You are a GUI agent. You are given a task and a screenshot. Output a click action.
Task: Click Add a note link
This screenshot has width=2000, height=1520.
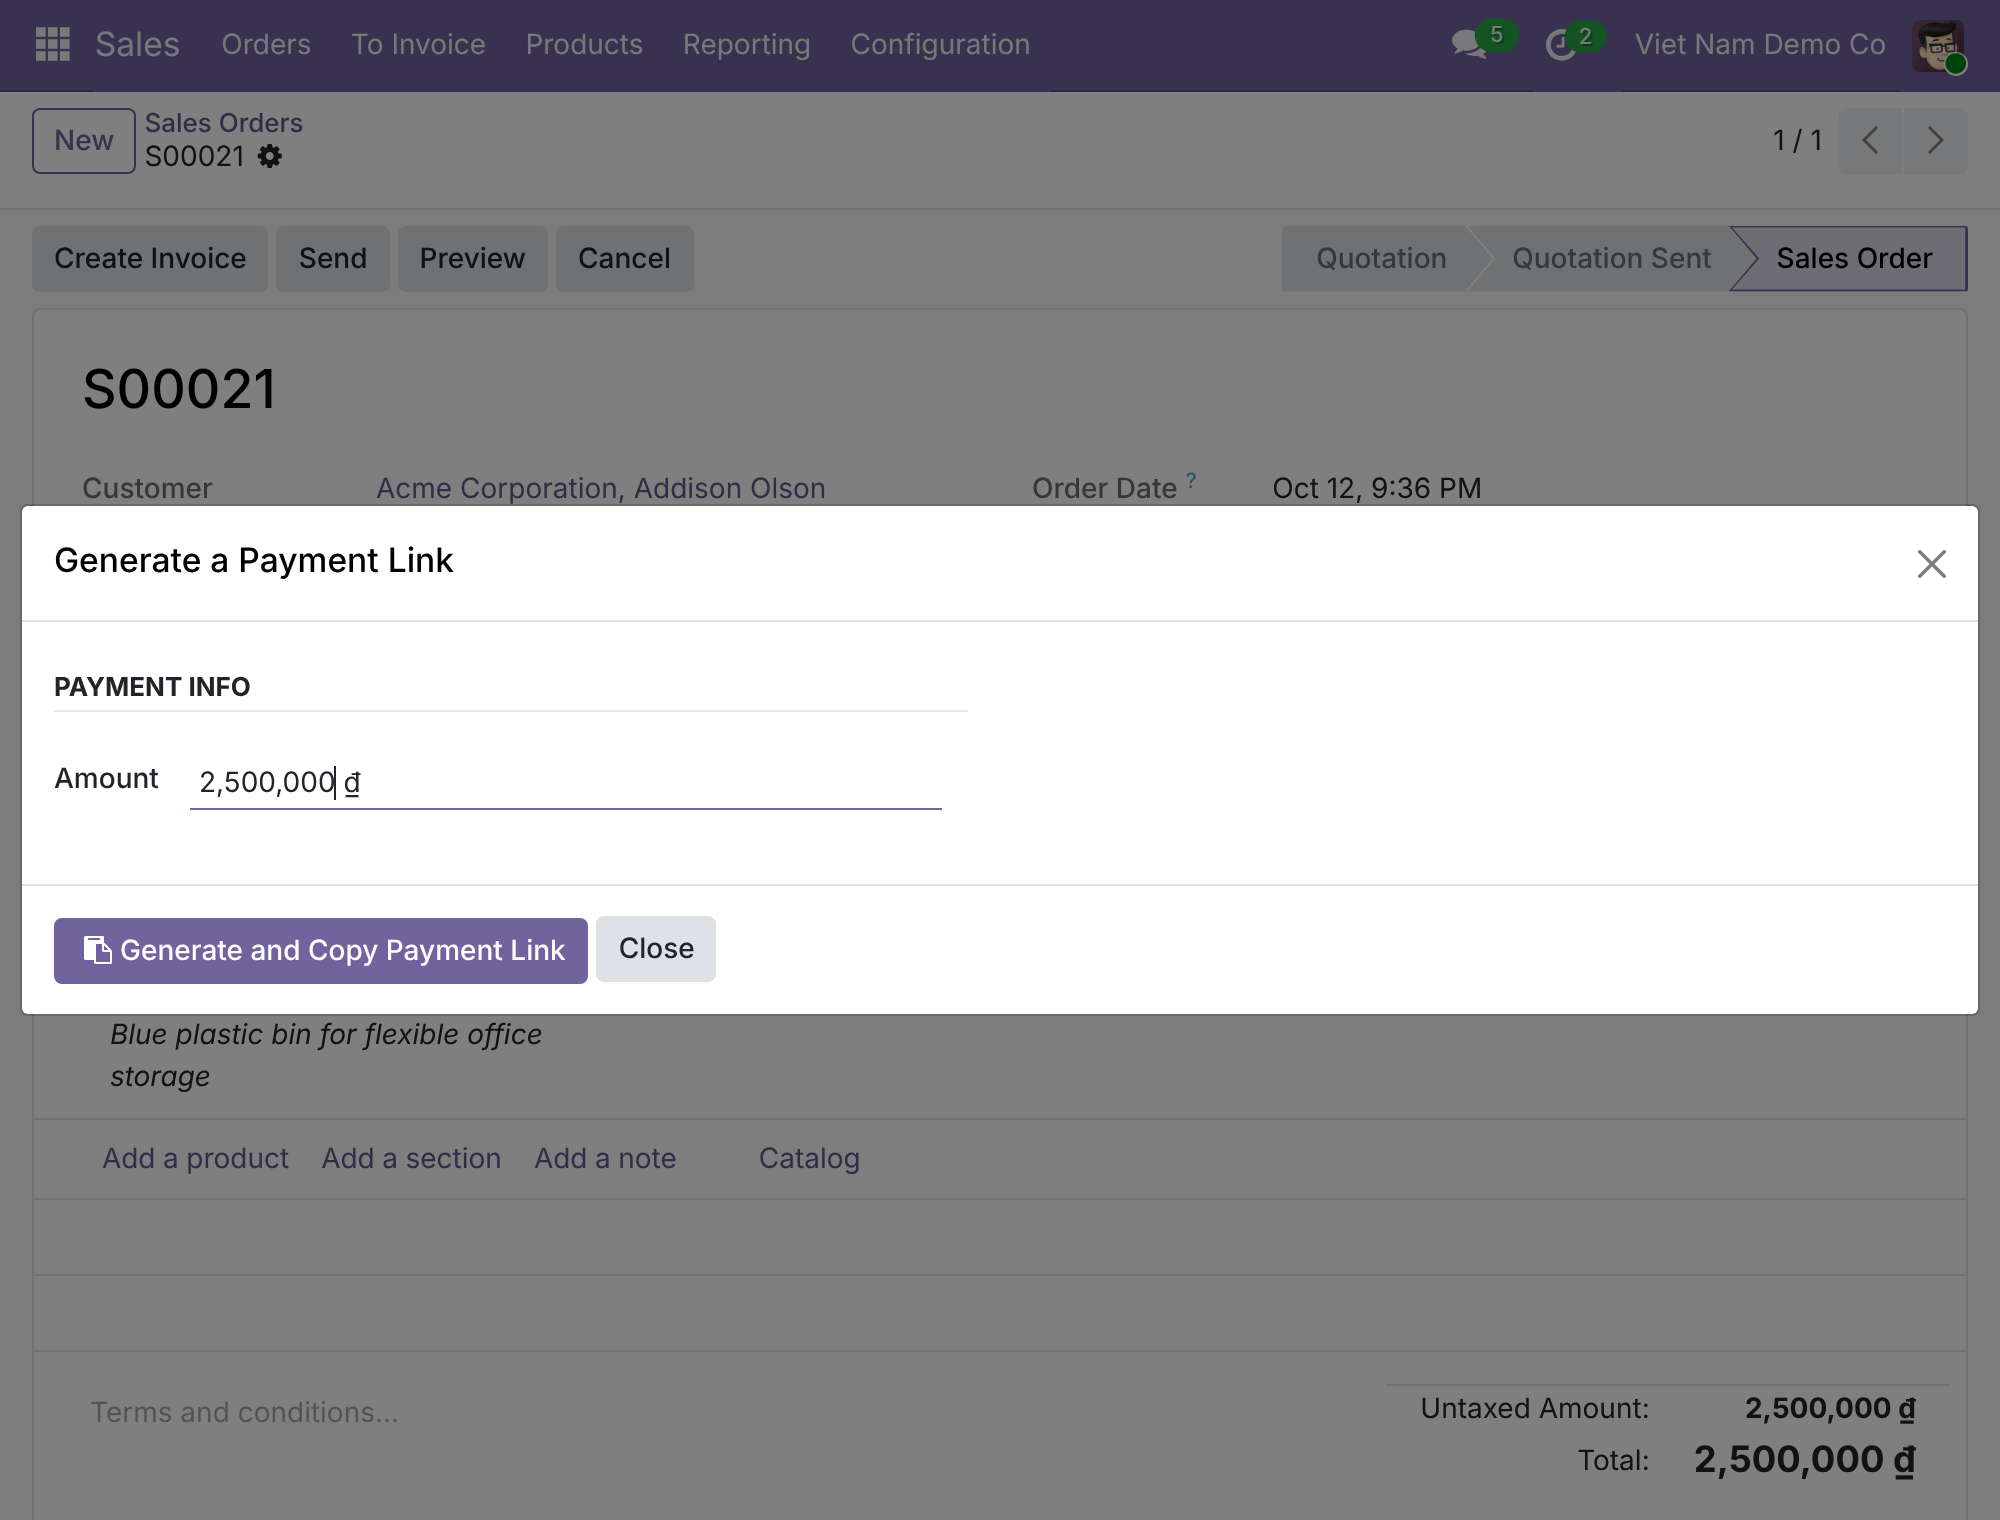[x=605, y=1158]
